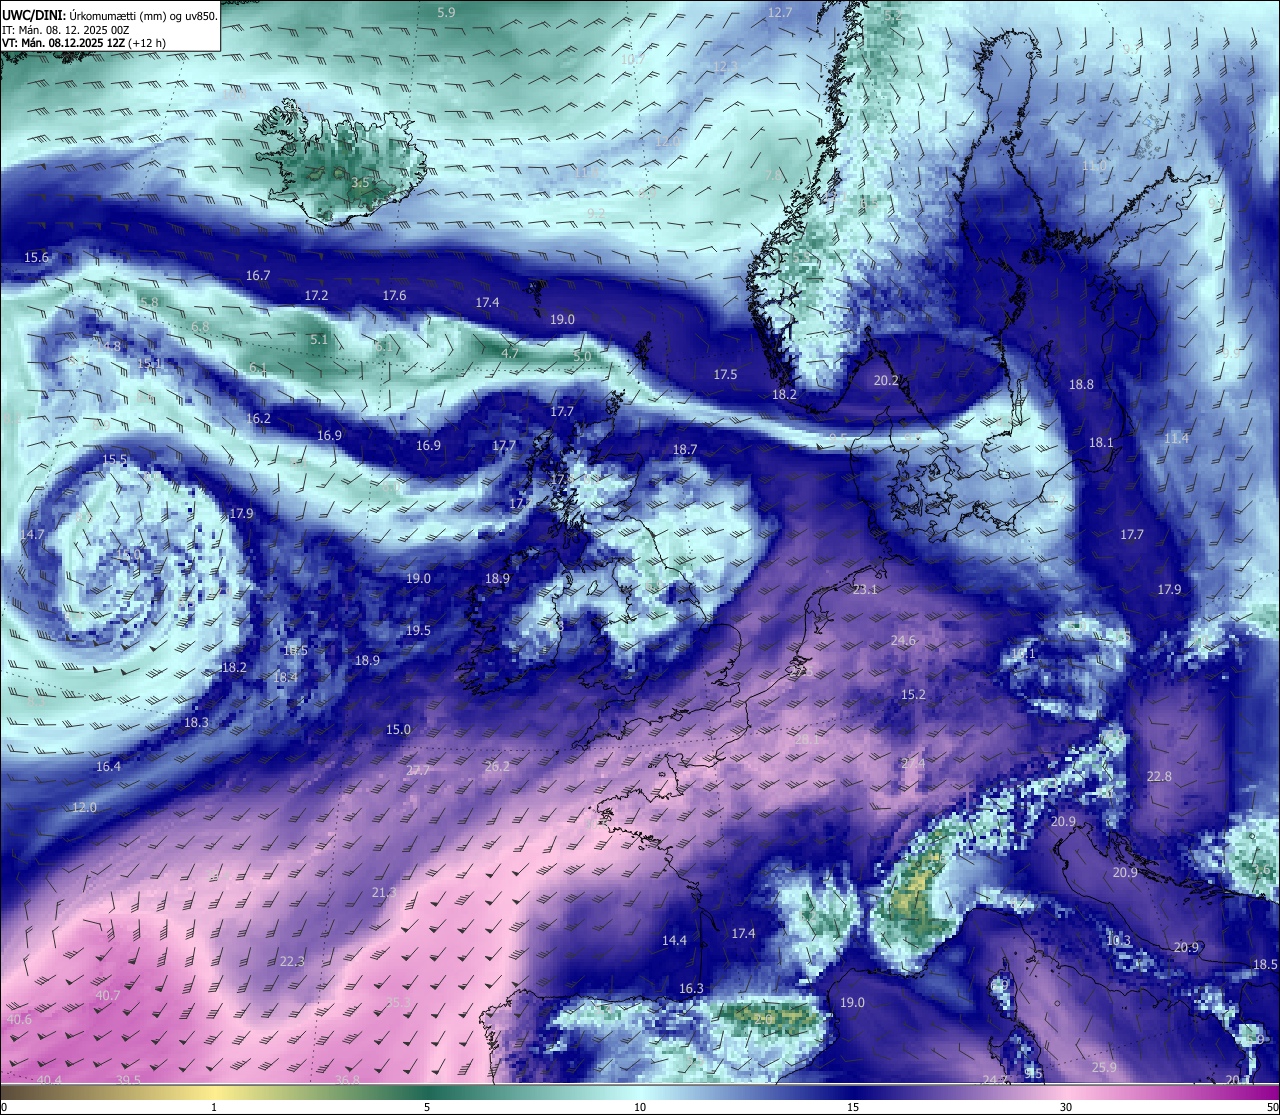The width and height of the screenshot is (1280, 1115).
Task: Click the legend label '1' on the scale
Action: tap(214, 1107)
